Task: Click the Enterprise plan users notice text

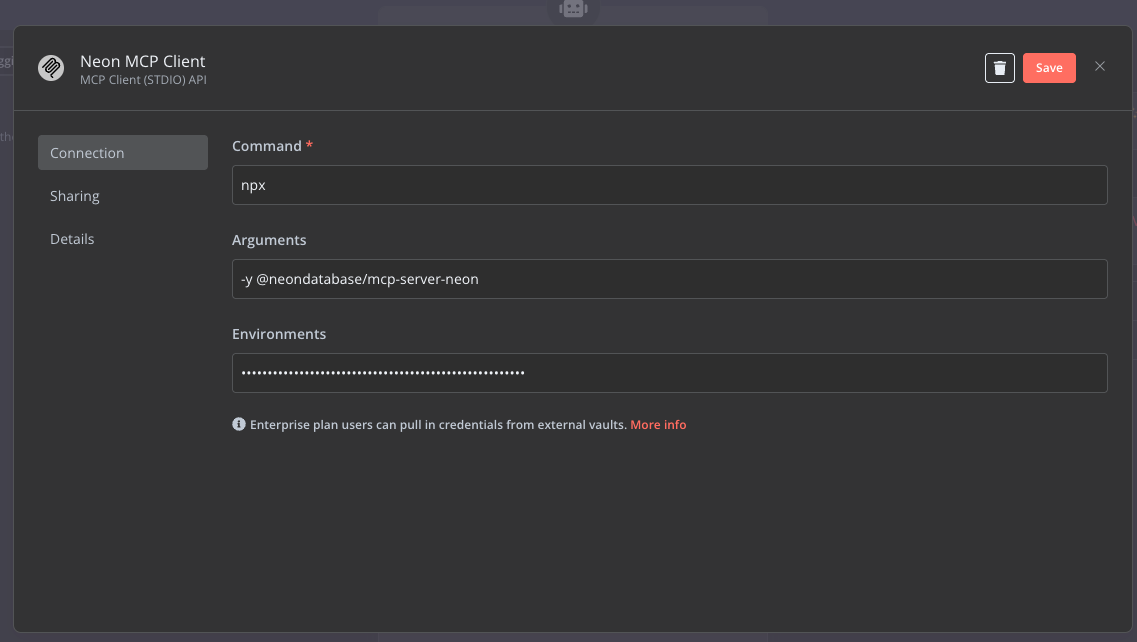Action: click(438, 425)
